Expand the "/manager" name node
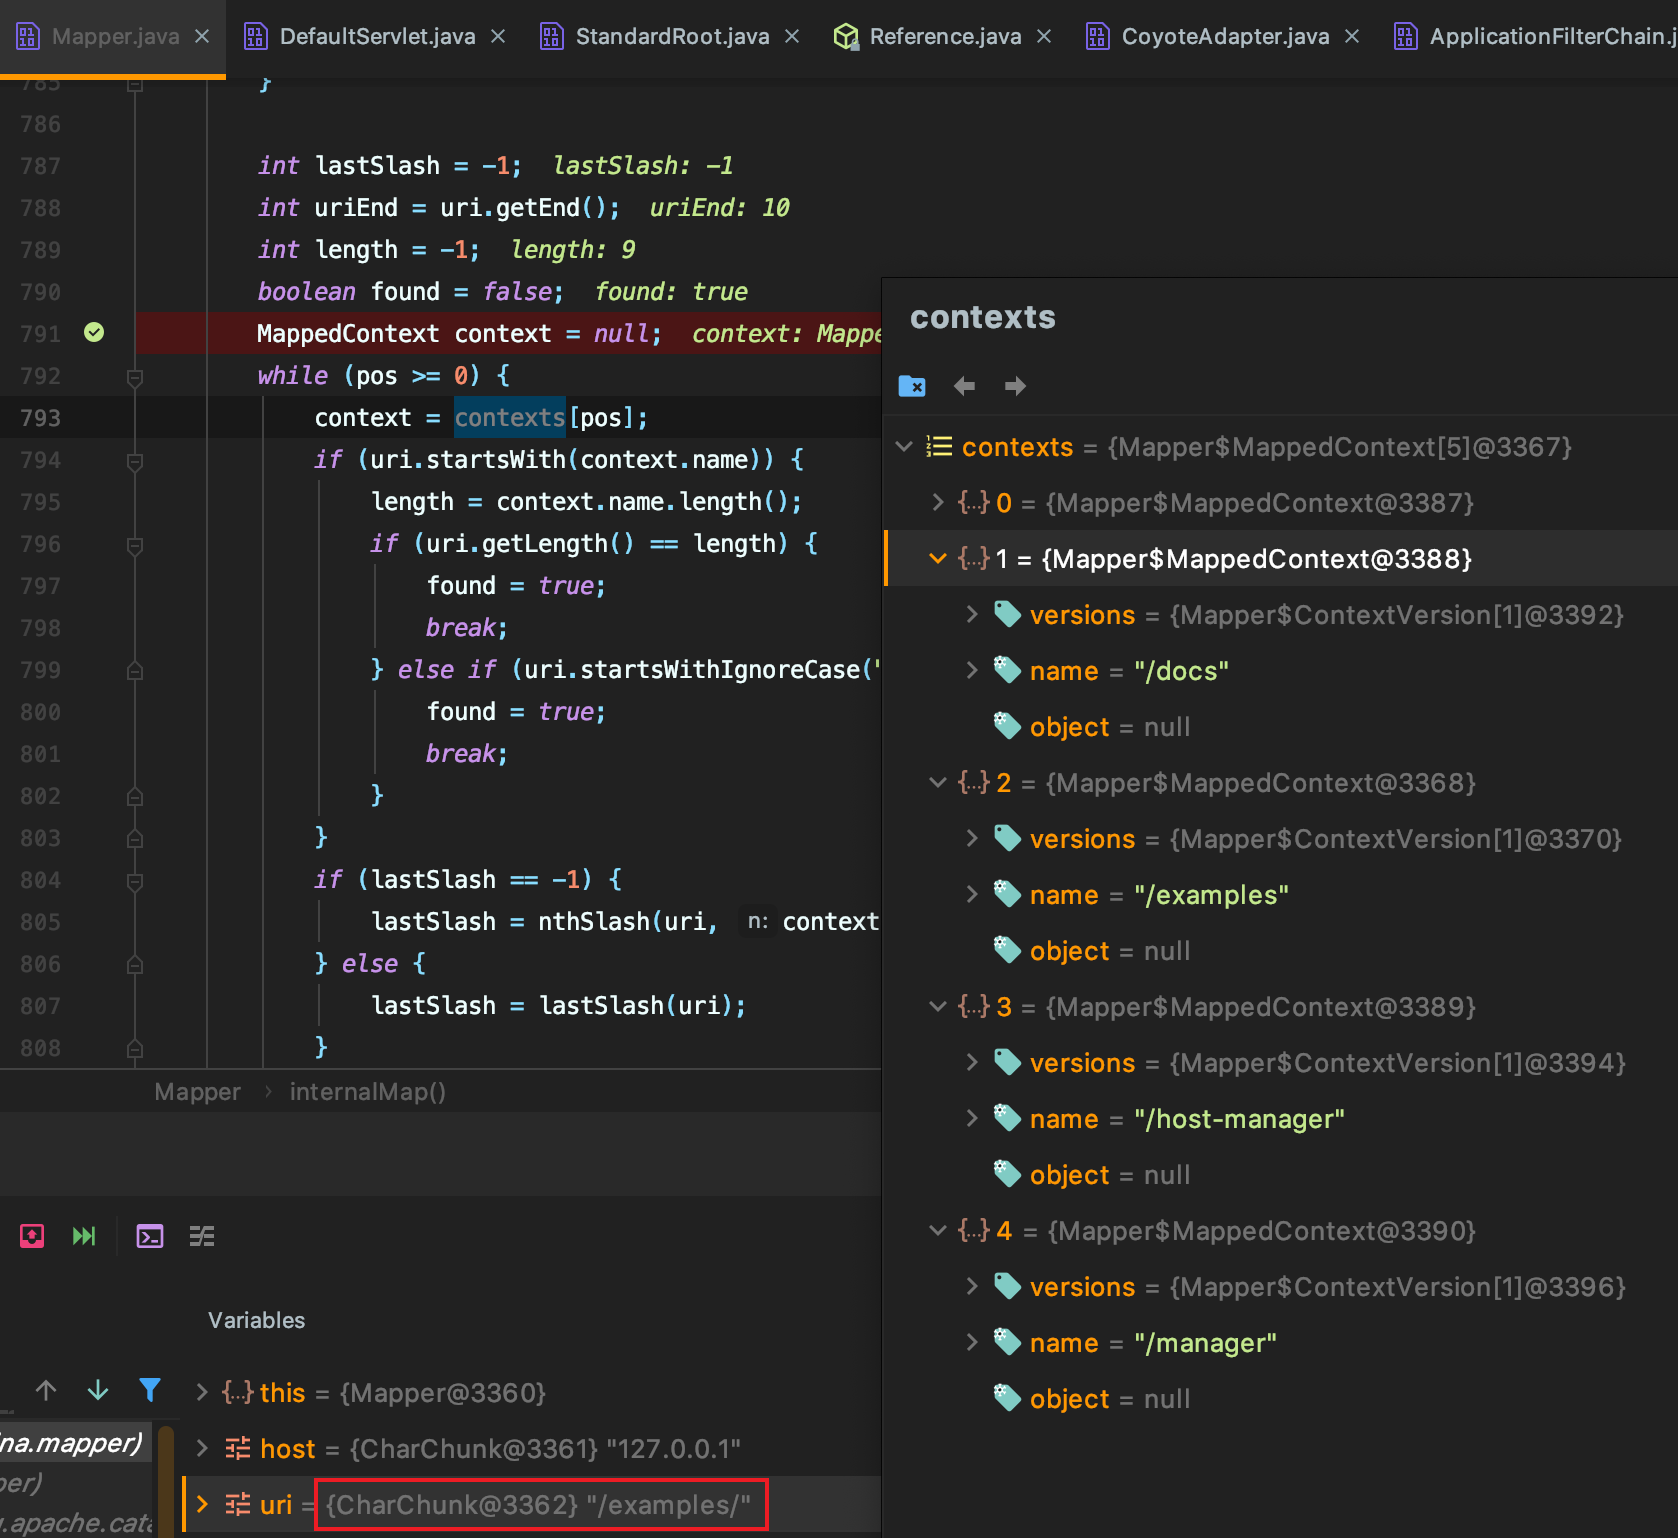The height and width of the screenshot is (1538, 1678). click(972, 1343)
